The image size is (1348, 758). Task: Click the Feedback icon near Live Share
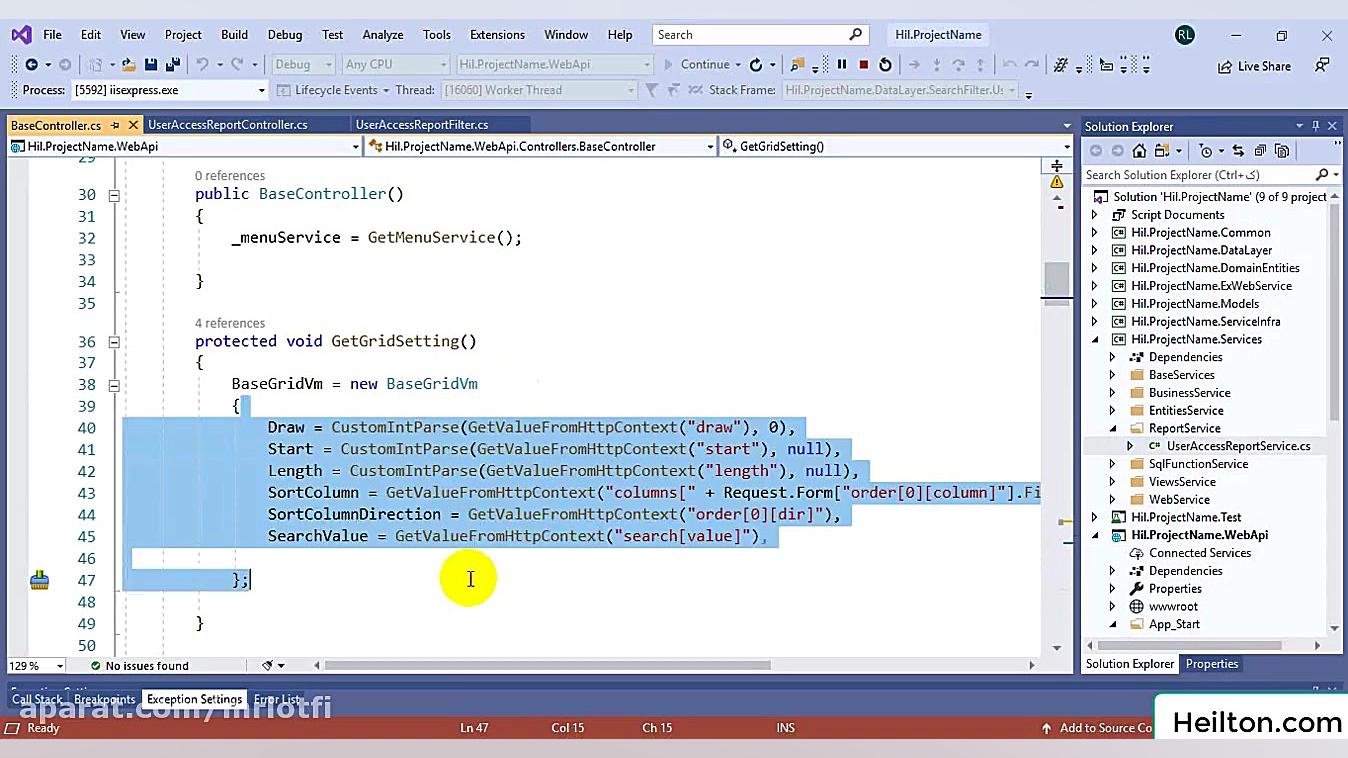point(1322,65)
